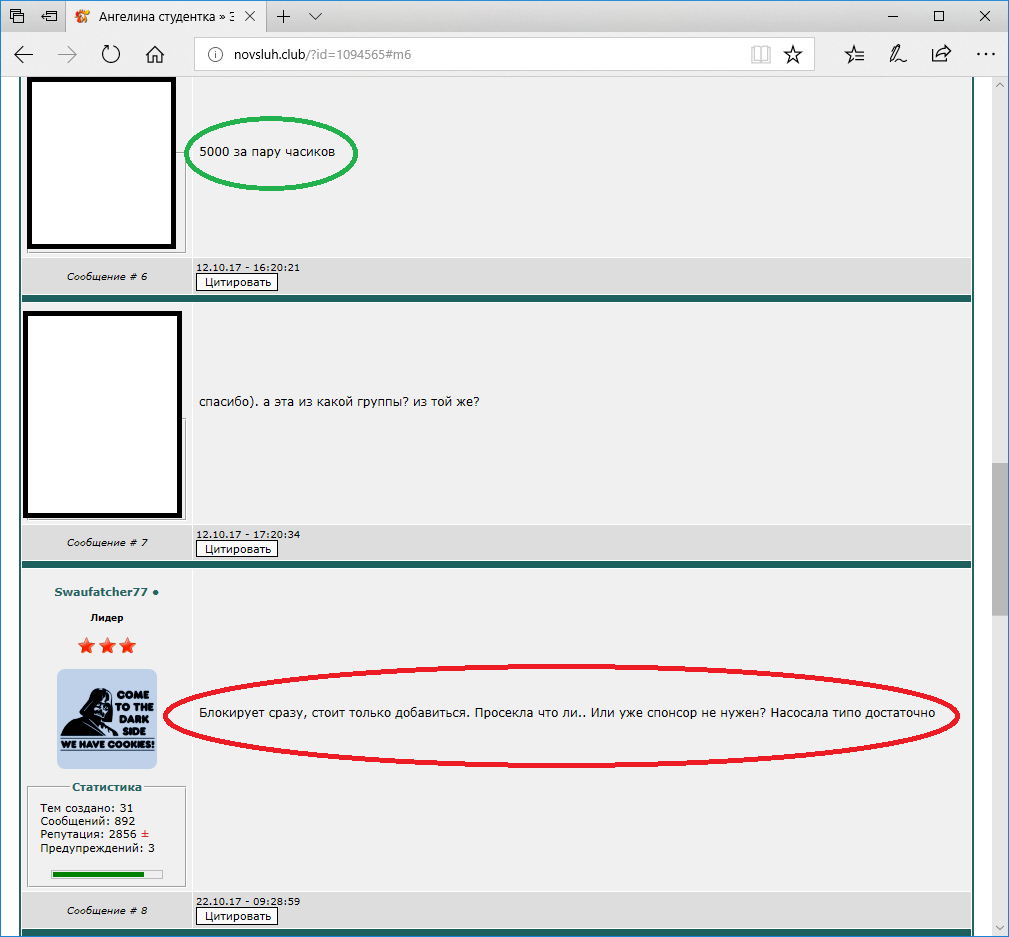Show site information icon in address bar

click(213, 55)
